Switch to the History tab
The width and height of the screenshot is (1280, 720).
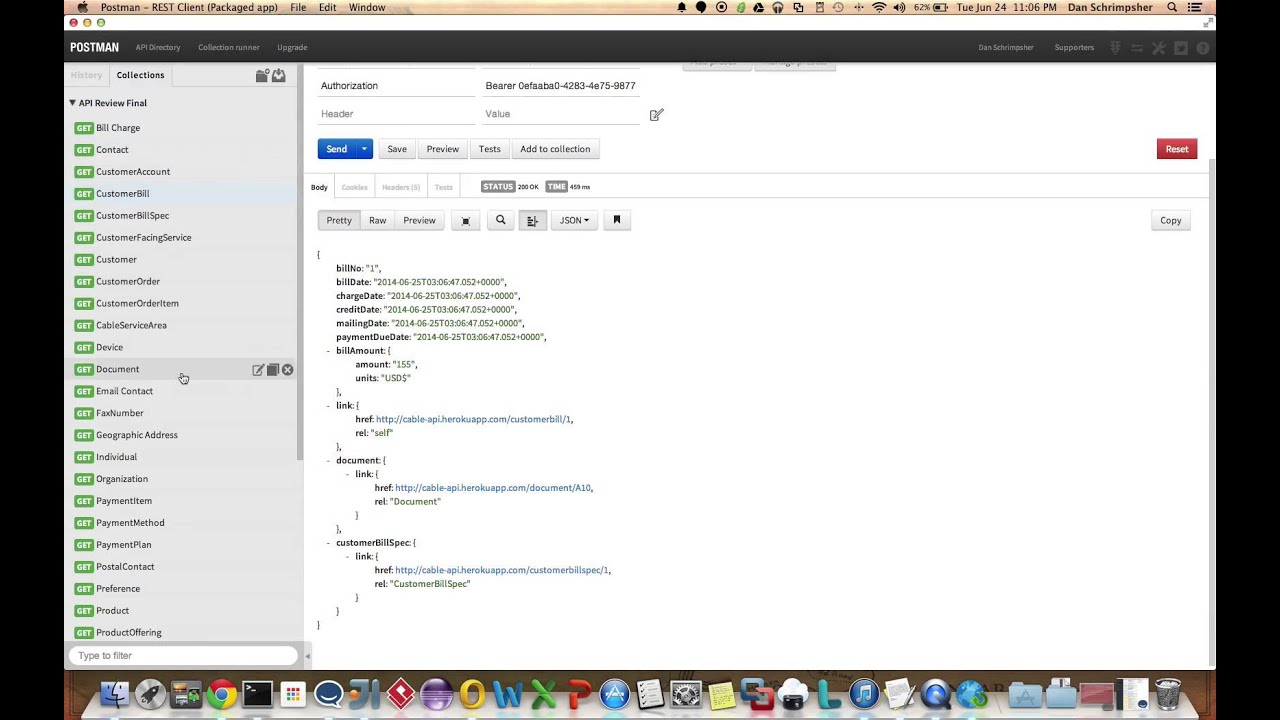86,75
